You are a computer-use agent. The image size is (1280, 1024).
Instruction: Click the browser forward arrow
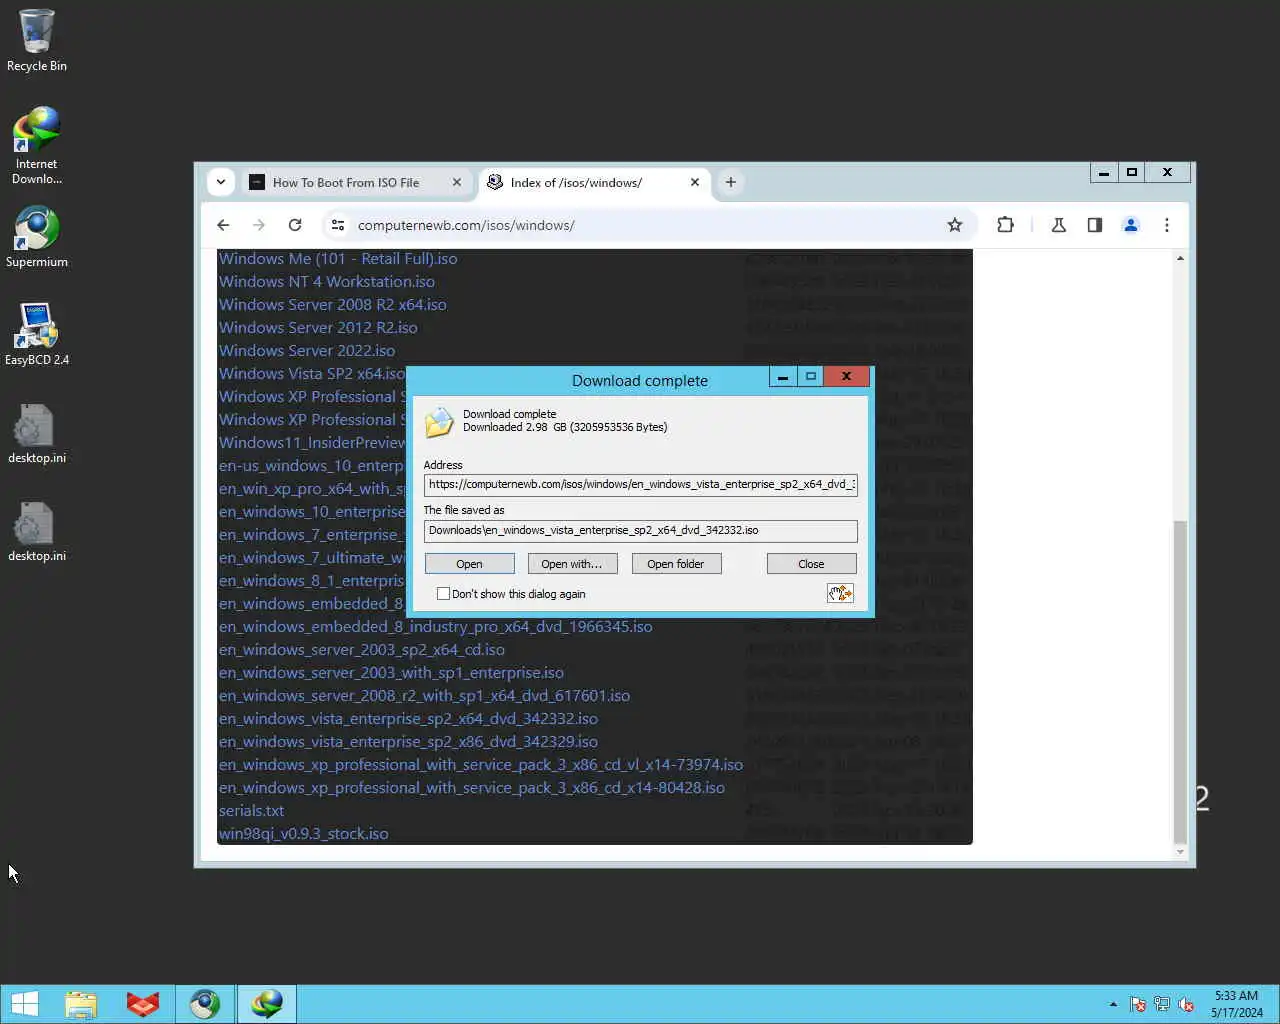(x=259, y=225)
